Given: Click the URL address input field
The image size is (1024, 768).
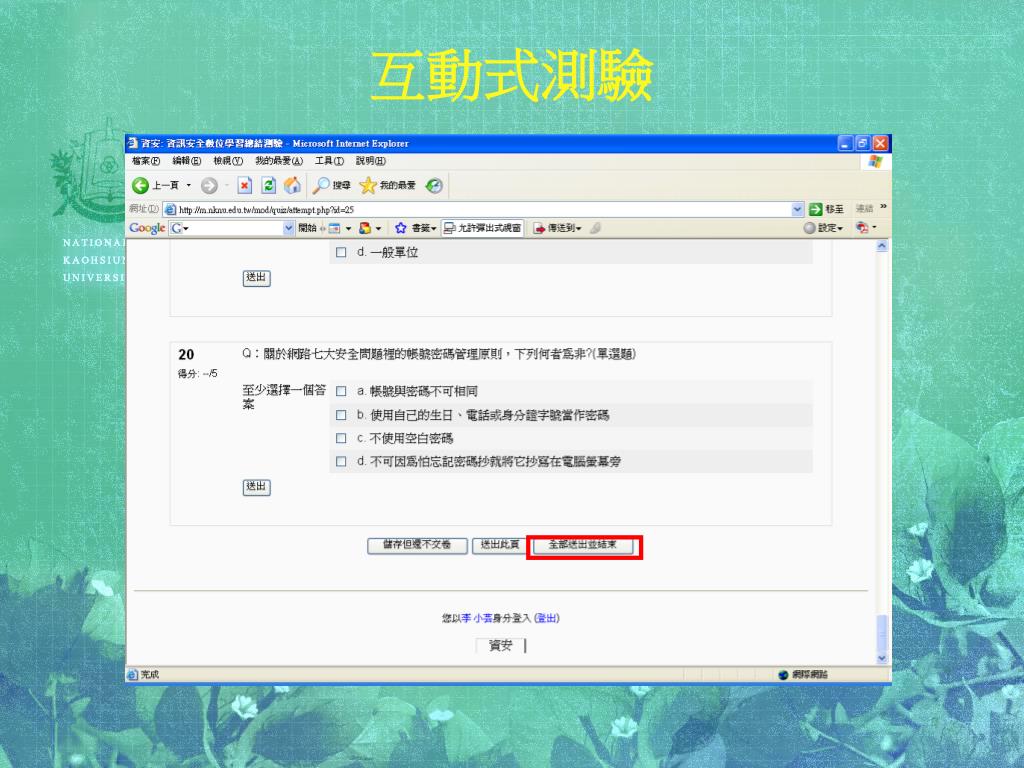Looking at the screenshot, I should [x=483, y=210].
